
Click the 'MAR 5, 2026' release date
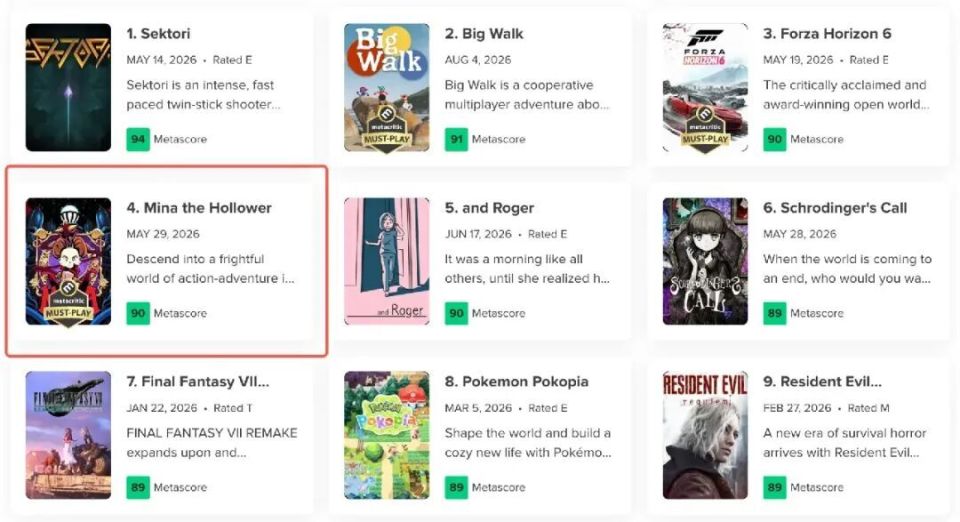(x=478, y=408)
